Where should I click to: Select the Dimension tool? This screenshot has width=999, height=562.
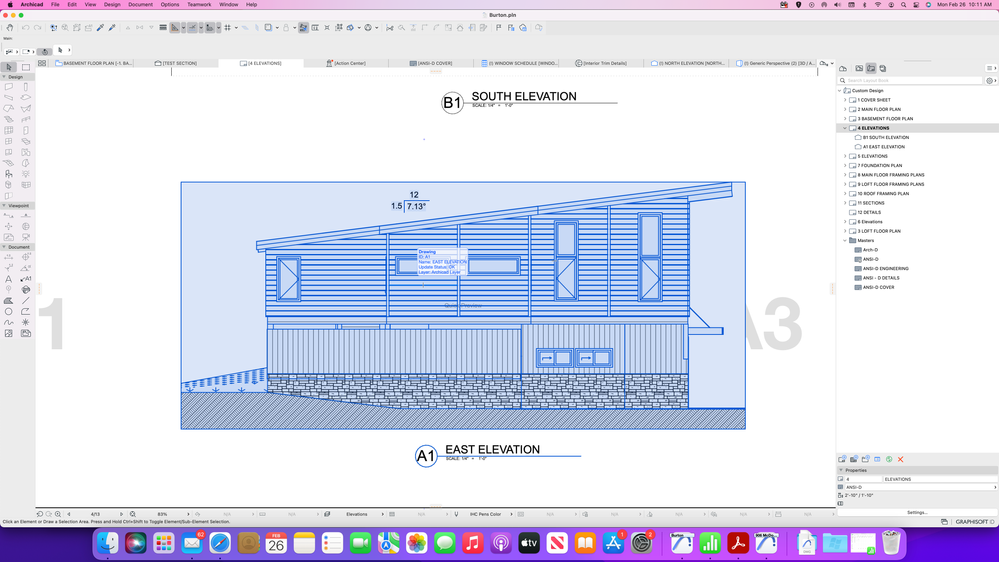pos(9,257)
